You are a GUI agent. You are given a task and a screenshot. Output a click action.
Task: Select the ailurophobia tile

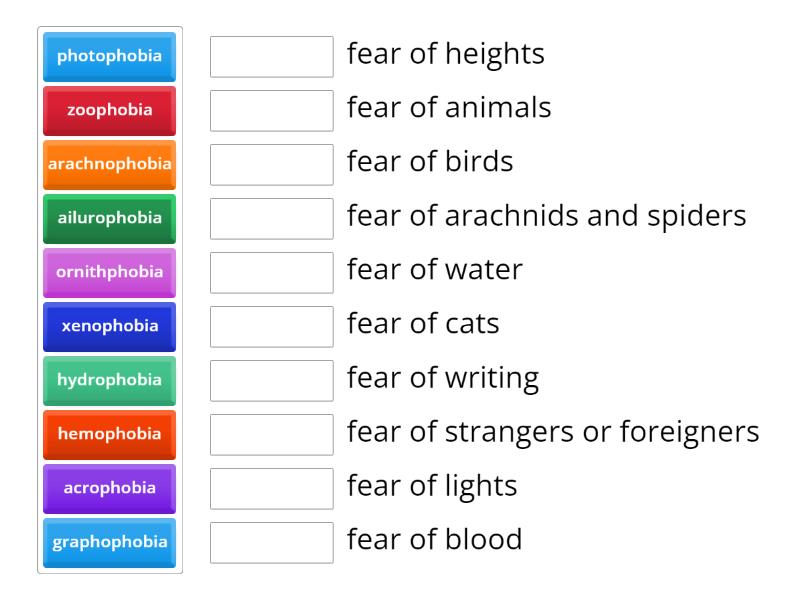coord(109,219)
